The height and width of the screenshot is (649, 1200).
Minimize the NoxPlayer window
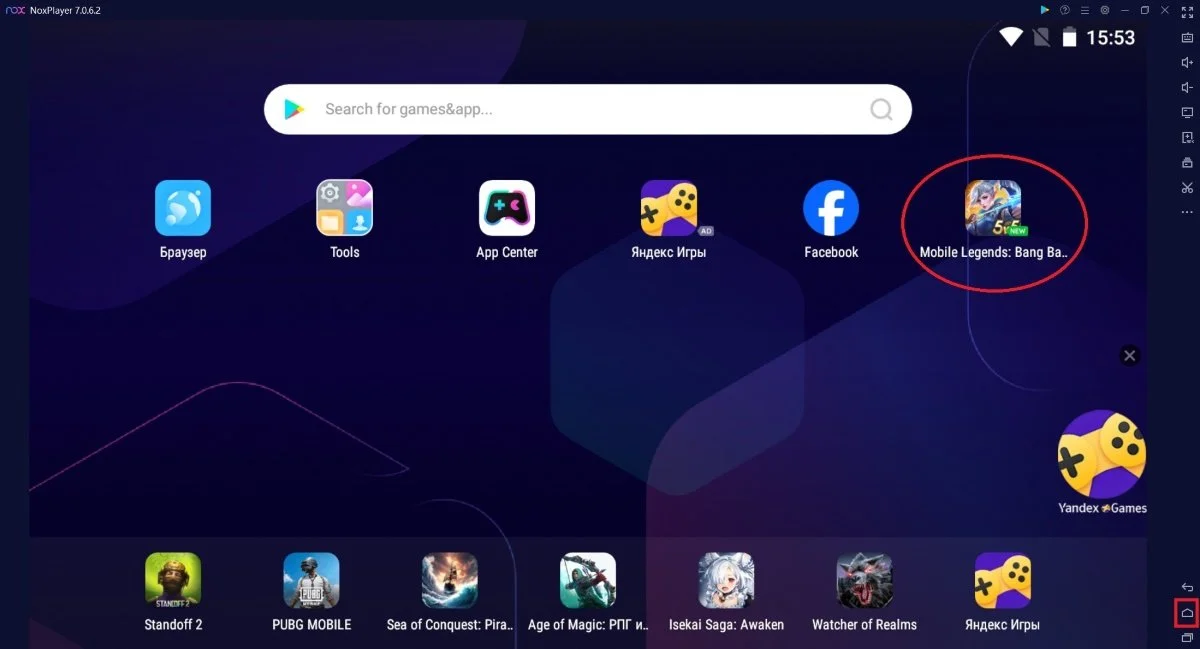click(1125, 10)
